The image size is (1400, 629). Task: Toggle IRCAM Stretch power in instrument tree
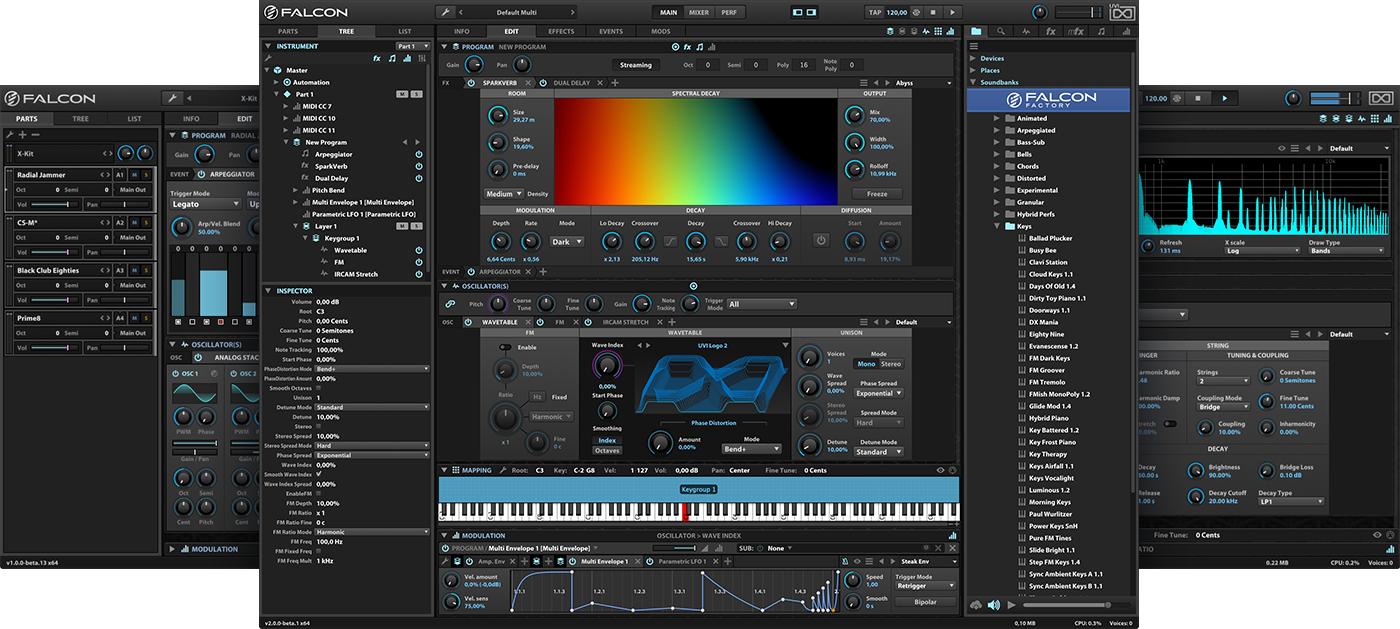[x=419, y=274]
